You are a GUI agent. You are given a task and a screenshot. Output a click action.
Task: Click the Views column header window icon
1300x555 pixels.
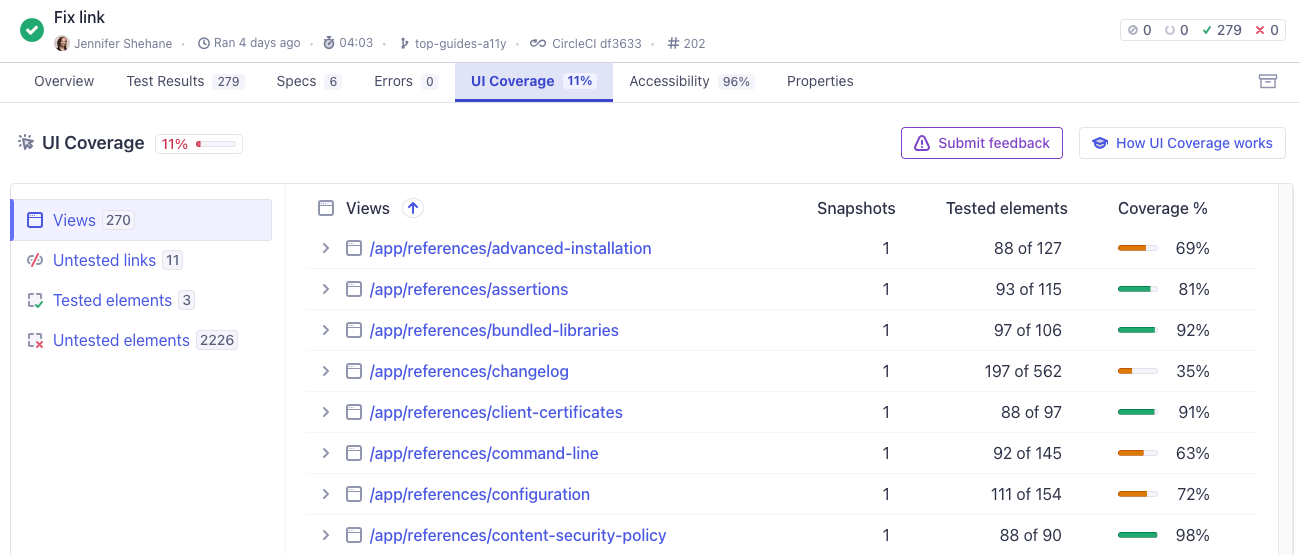tap(325, 208)
